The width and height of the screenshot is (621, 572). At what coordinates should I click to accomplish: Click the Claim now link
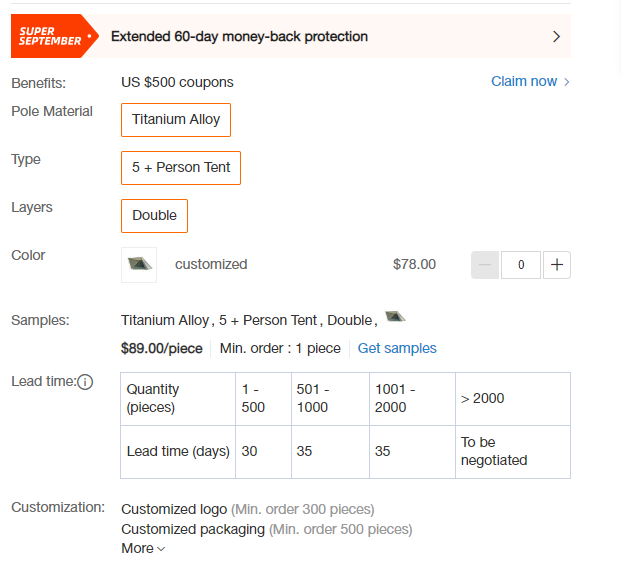tap(524, 81)
